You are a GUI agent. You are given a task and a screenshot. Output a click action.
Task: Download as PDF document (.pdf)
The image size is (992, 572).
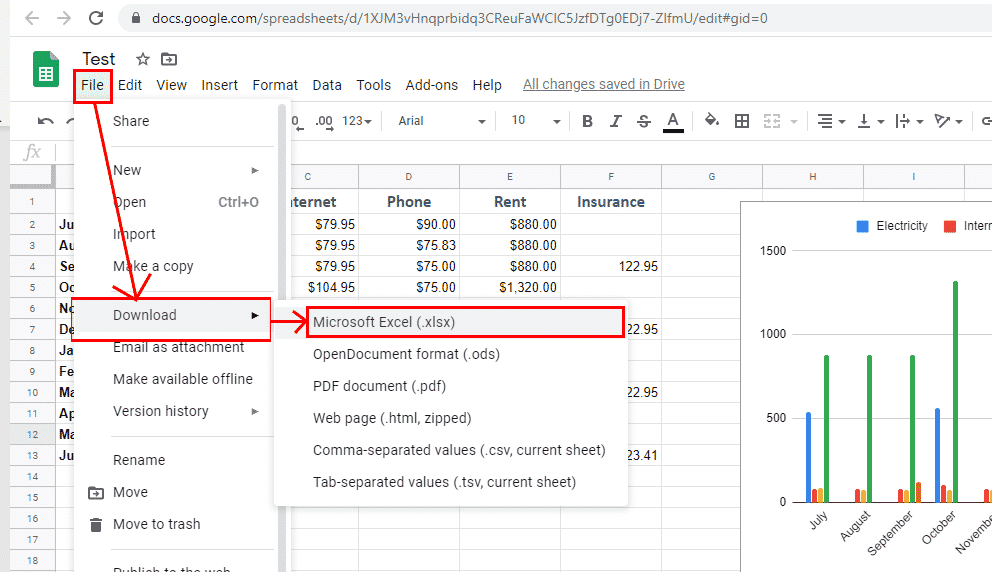pos(451,387)
